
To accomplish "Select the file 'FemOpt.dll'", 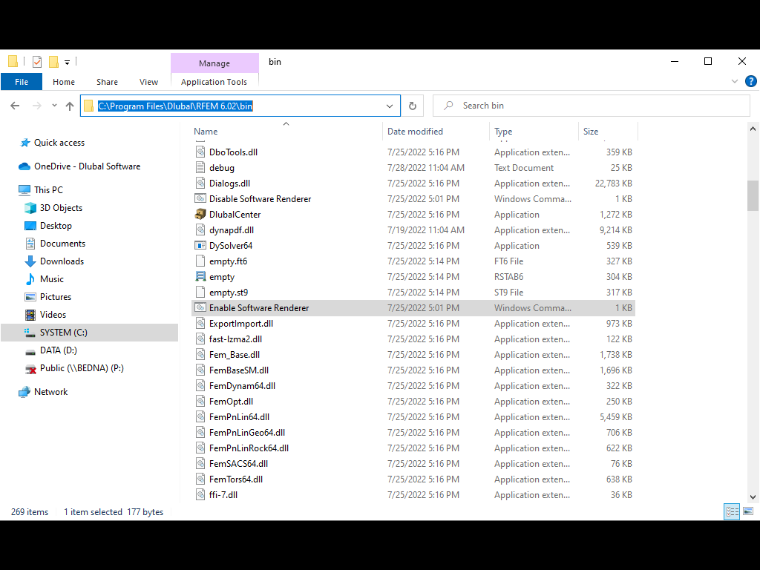I will [413, 401].
